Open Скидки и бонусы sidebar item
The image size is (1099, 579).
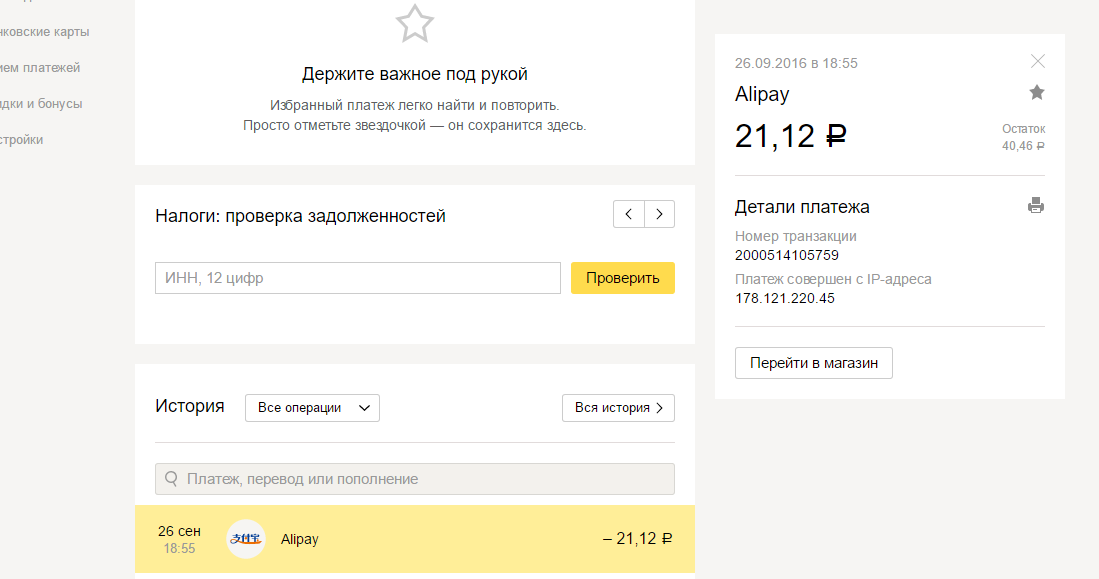[x=41, y=104]
